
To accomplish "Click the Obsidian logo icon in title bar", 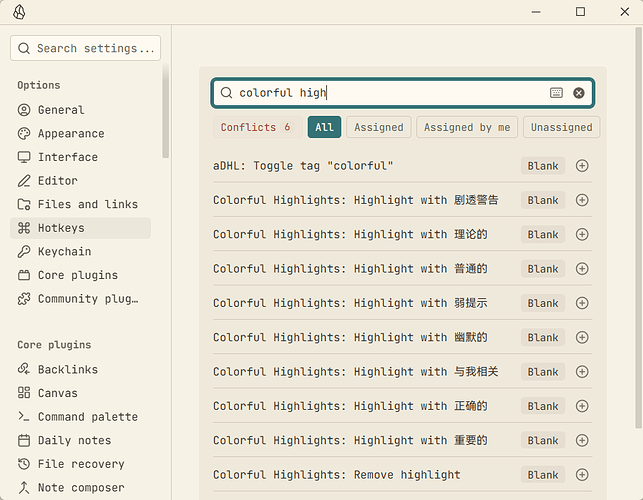I will (x=19, y=12).
